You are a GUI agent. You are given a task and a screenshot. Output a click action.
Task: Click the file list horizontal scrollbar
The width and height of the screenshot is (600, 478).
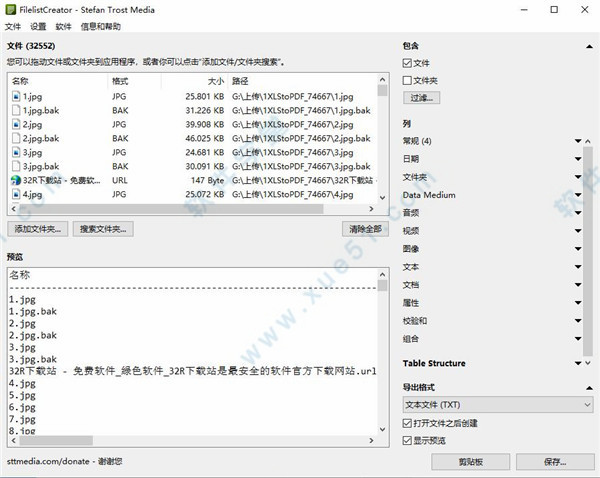(190, 210)
